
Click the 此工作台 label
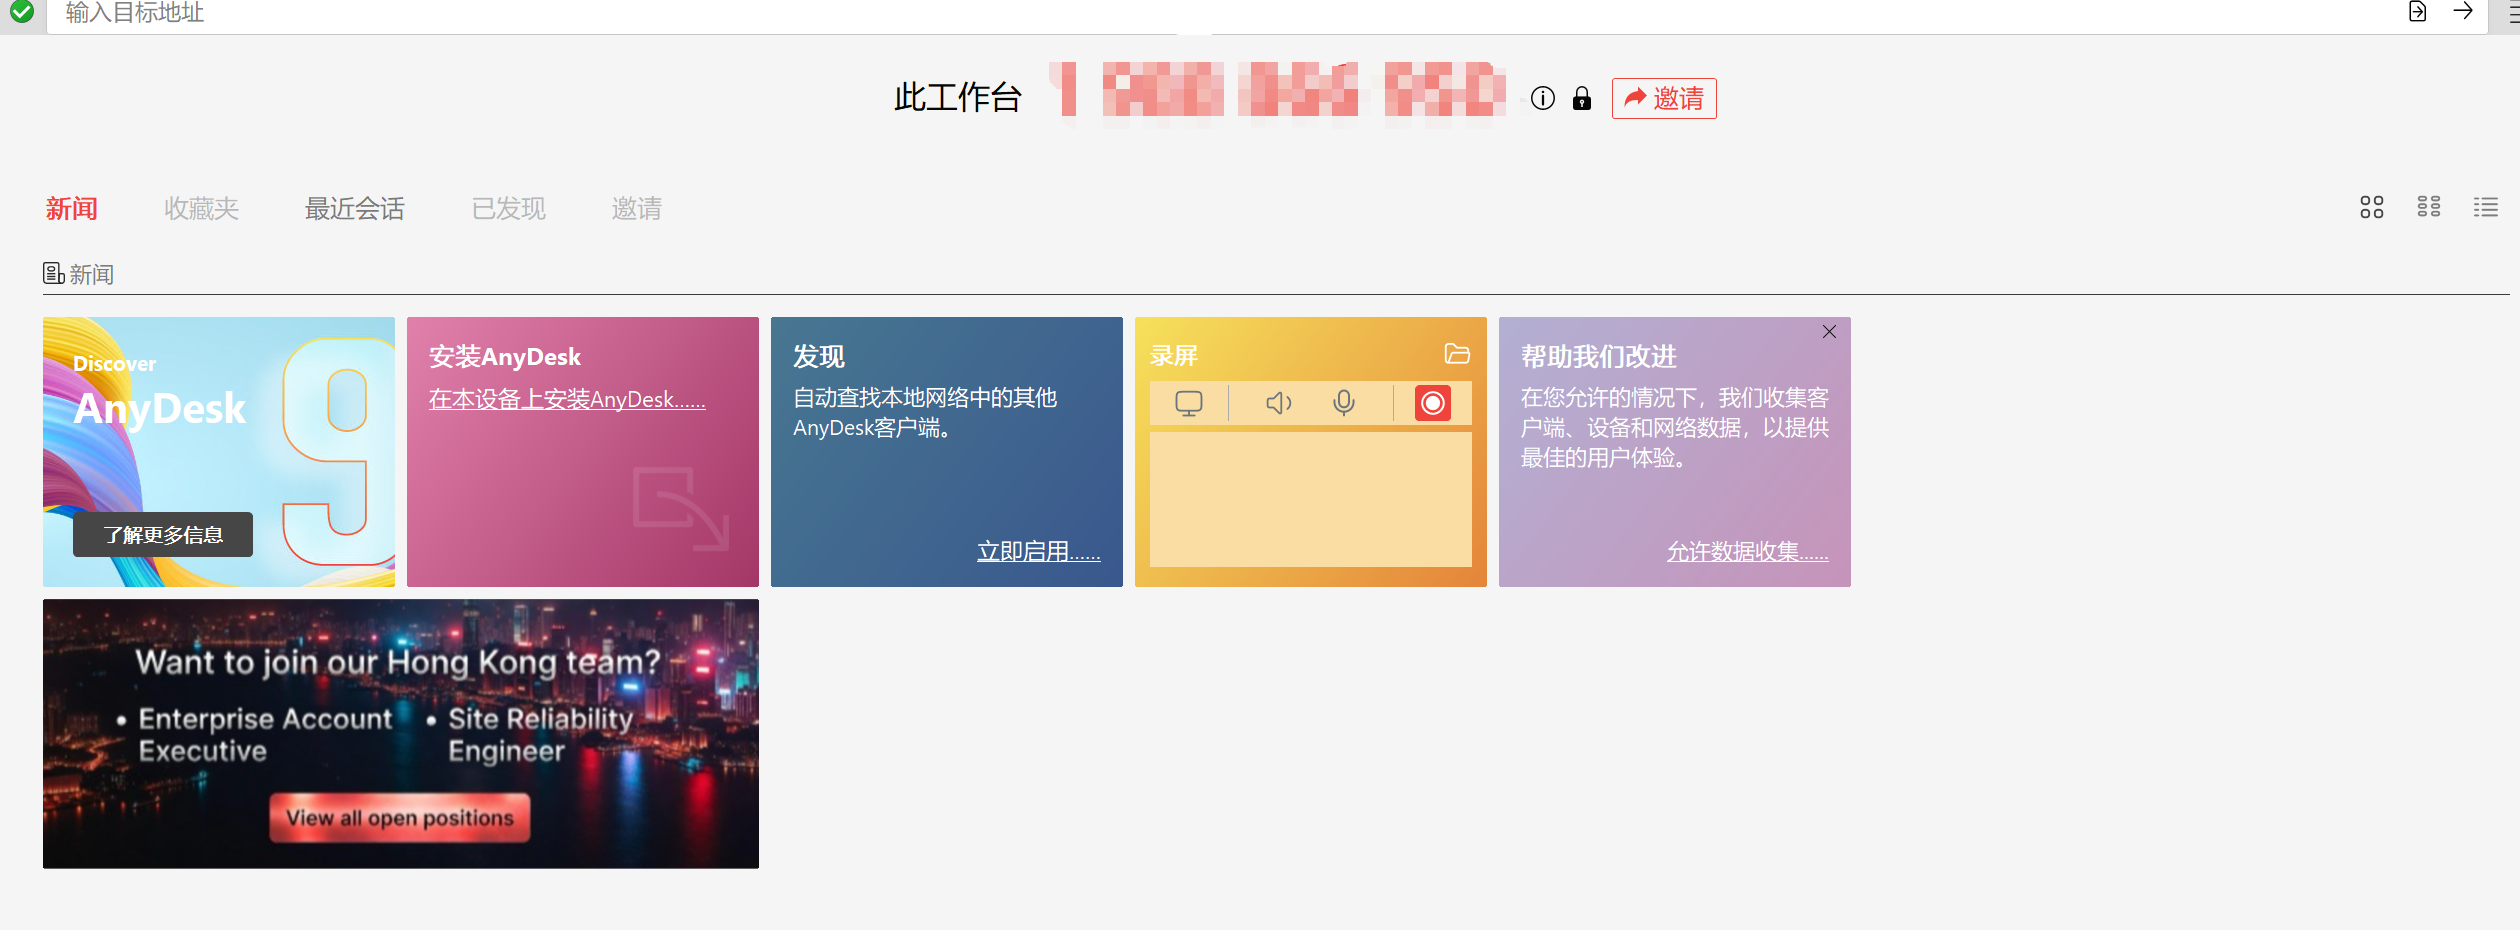point(958,98)
